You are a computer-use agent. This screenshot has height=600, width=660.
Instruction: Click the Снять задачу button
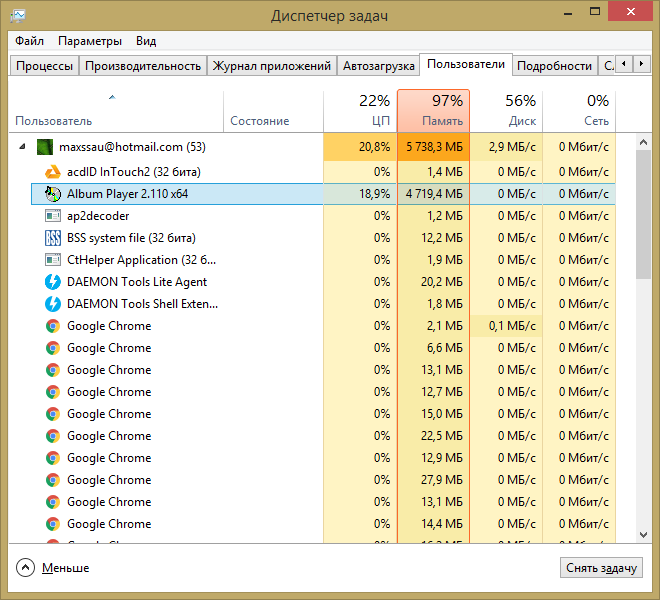(x=601, y=568)
